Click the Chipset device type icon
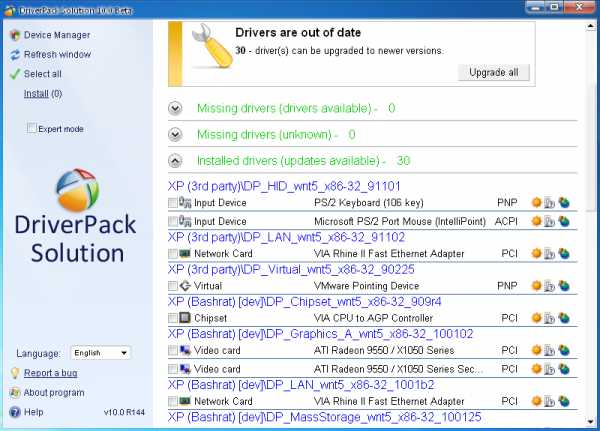Image resolution: width=600 pixels, height=431 pixels. (x=185, y=318)
